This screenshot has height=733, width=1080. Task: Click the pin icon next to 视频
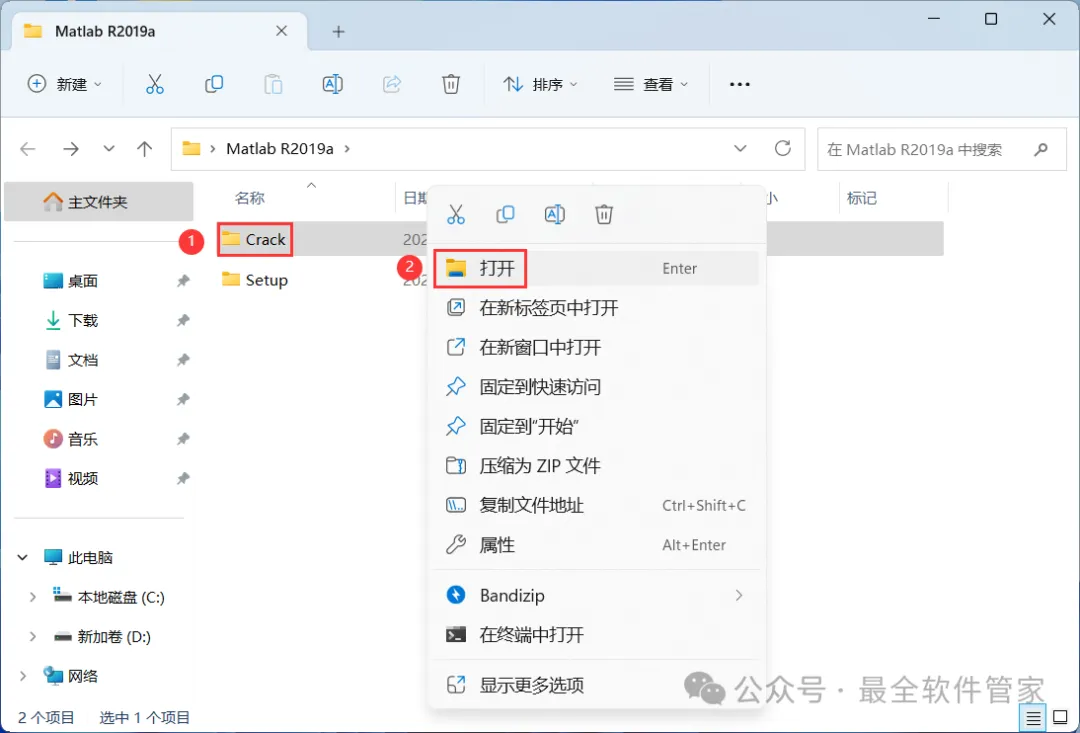(183, 478)
